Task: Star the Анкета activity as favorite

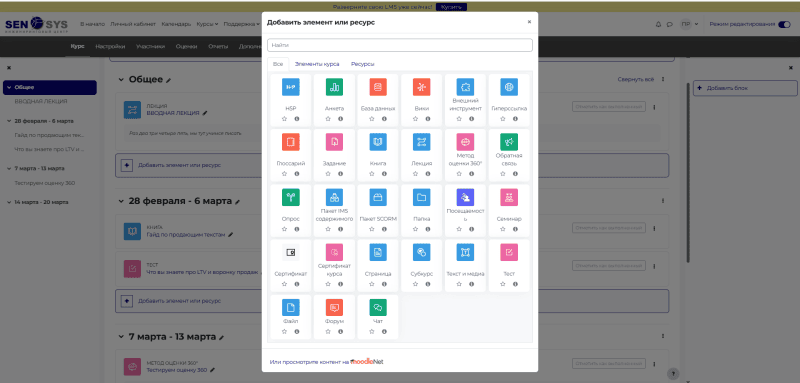Action: click(328, 119)
